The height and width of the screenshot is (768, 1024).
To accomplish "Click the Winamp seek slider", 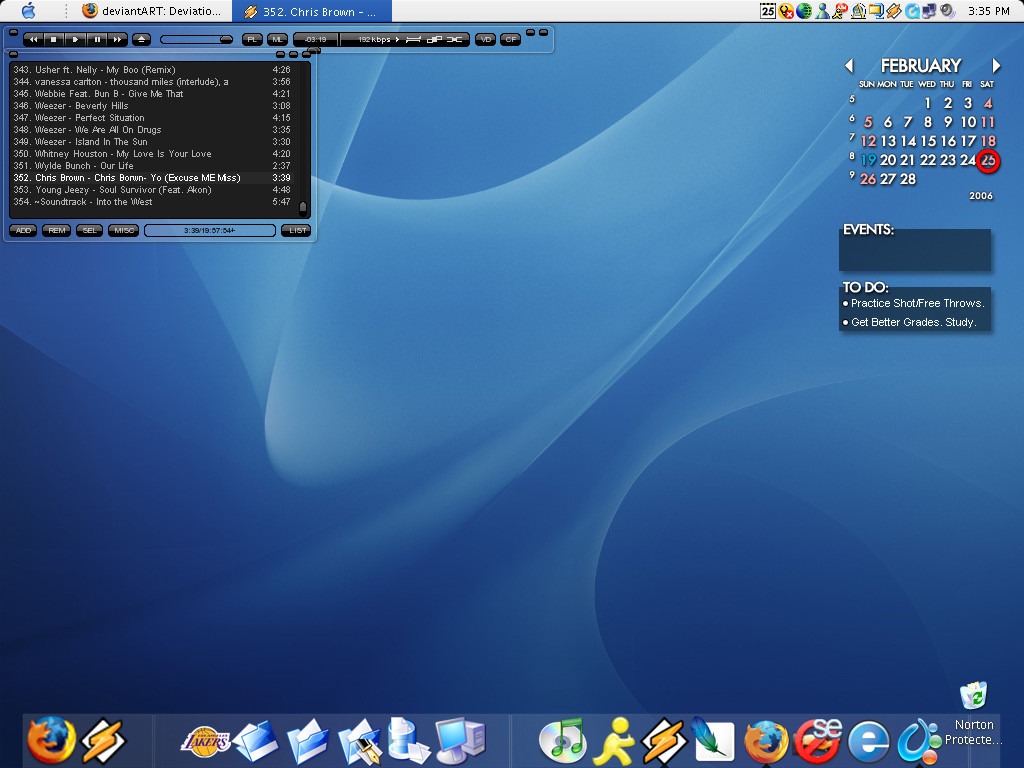I will click(x=196, y=39).
